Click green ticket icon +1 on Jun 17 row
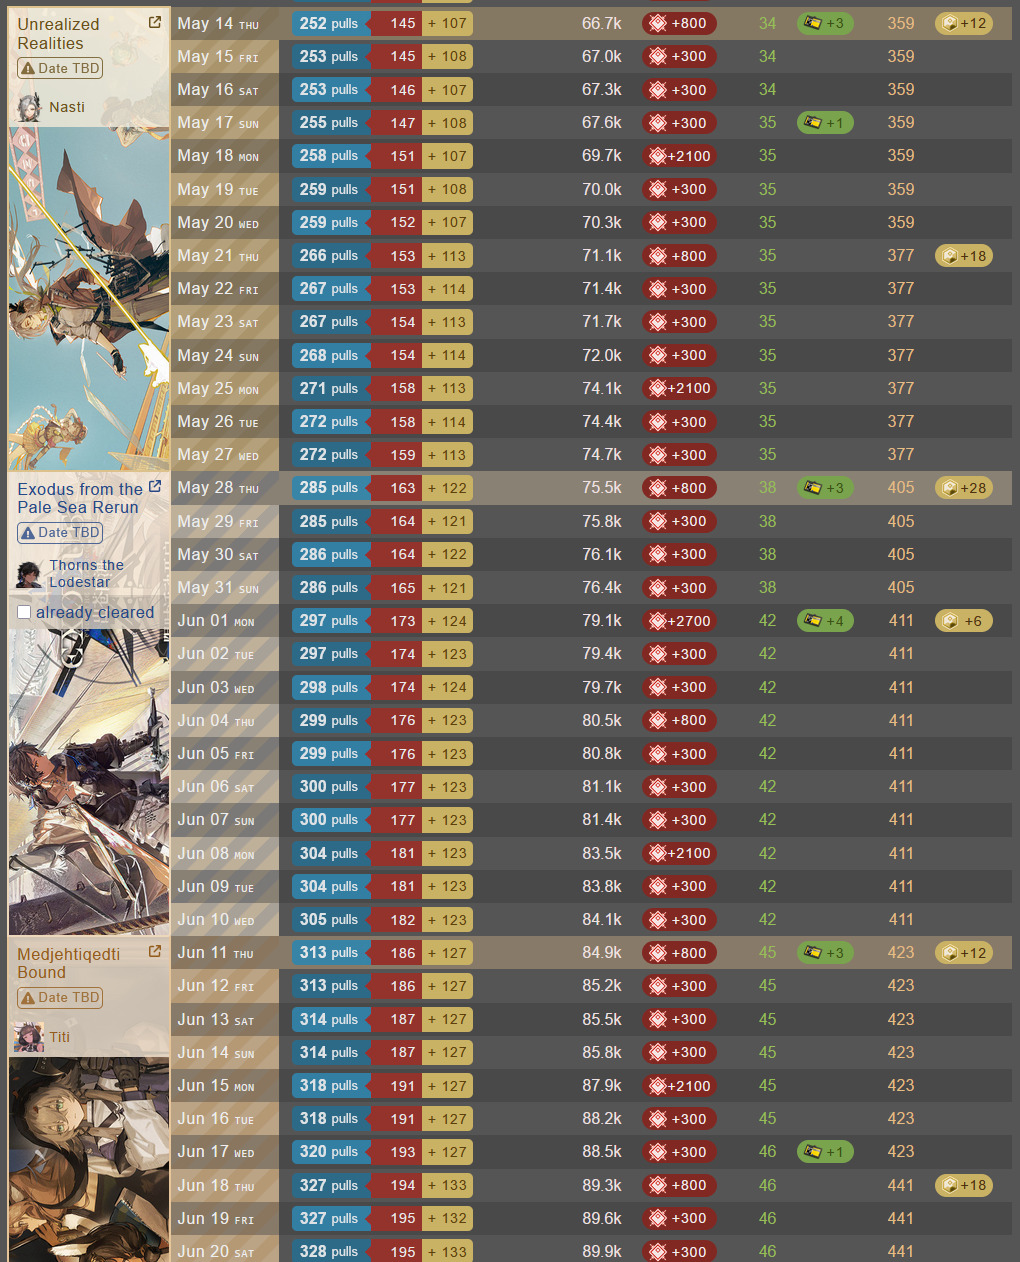Image resolution: width=1020 pixels, height=1262 pixels. point(812,1152)
